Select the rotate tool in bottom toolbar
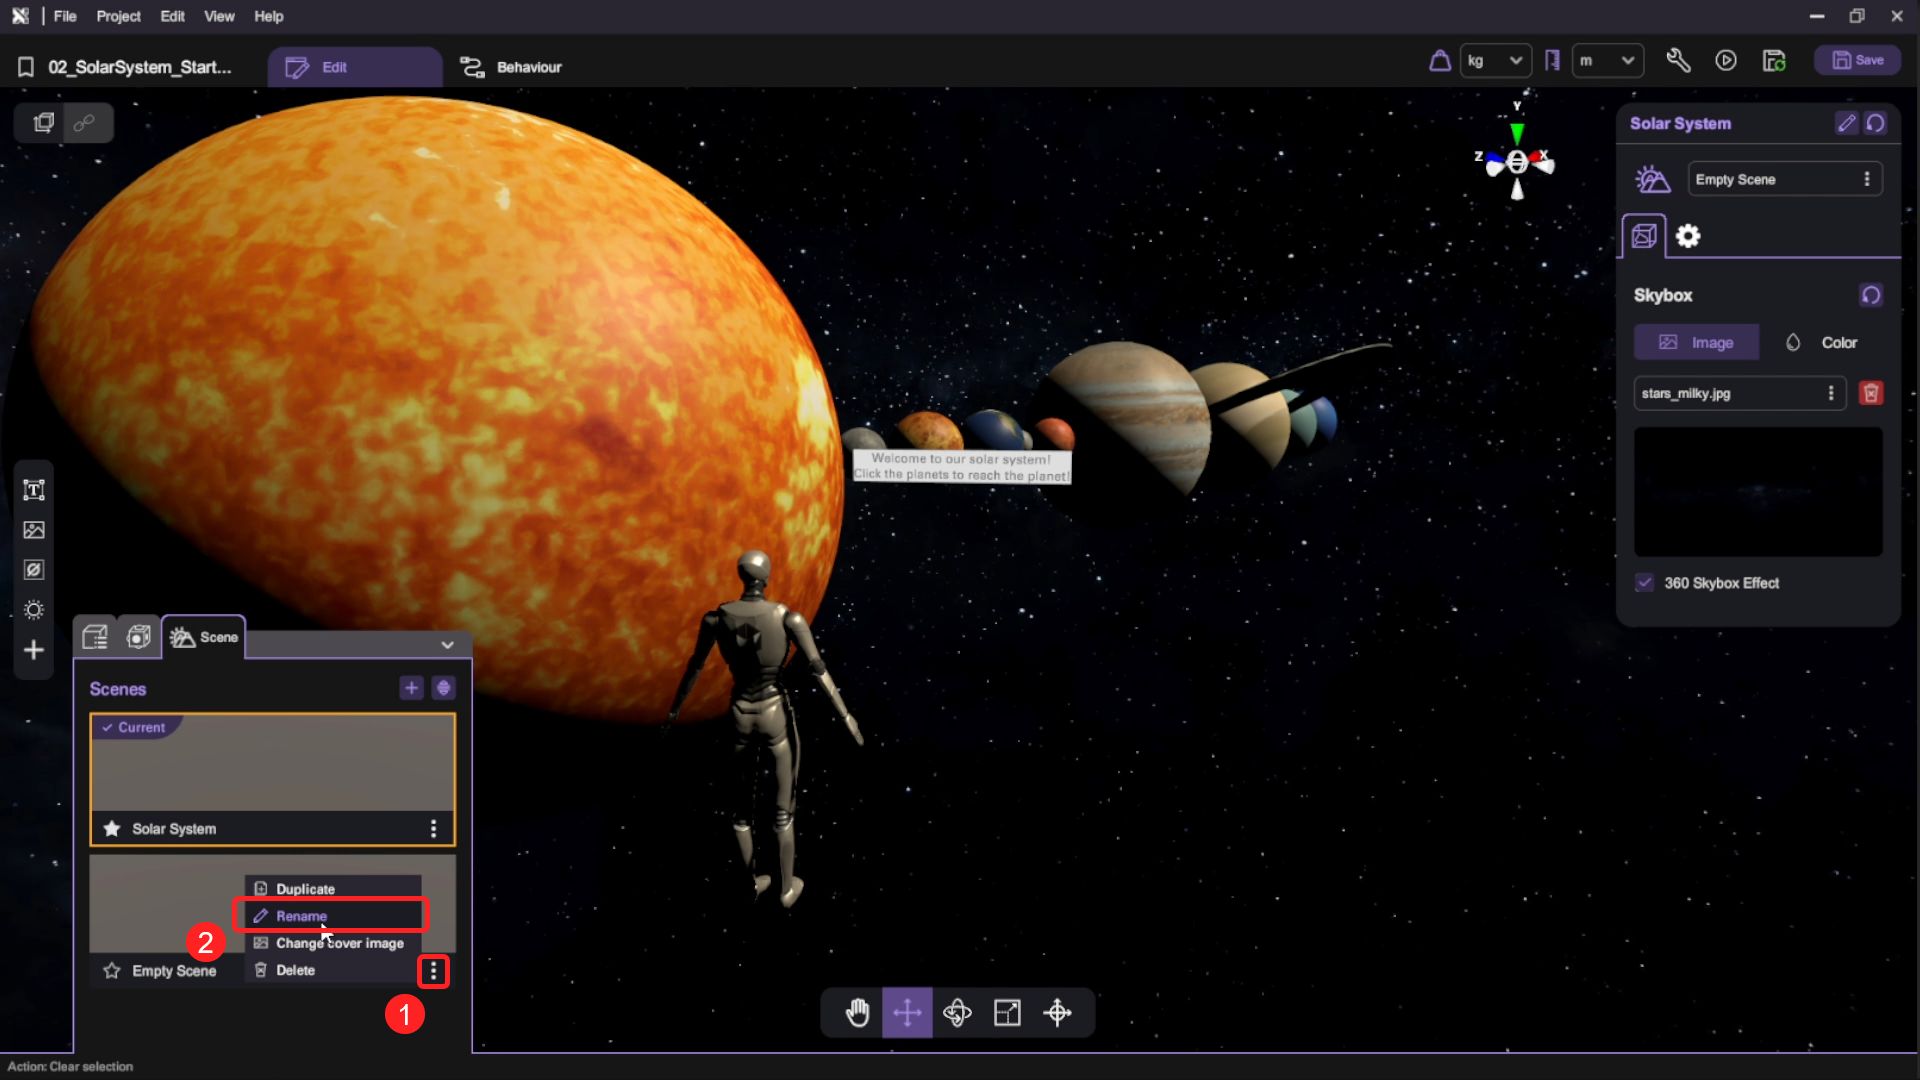 click(x=957, y=1013)
